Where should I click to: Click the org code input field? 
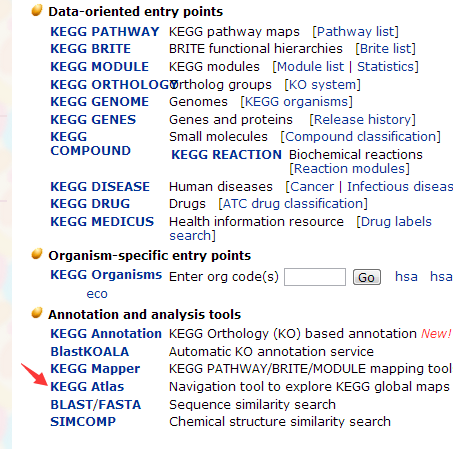pyautogui.click(x=315, y=277)
